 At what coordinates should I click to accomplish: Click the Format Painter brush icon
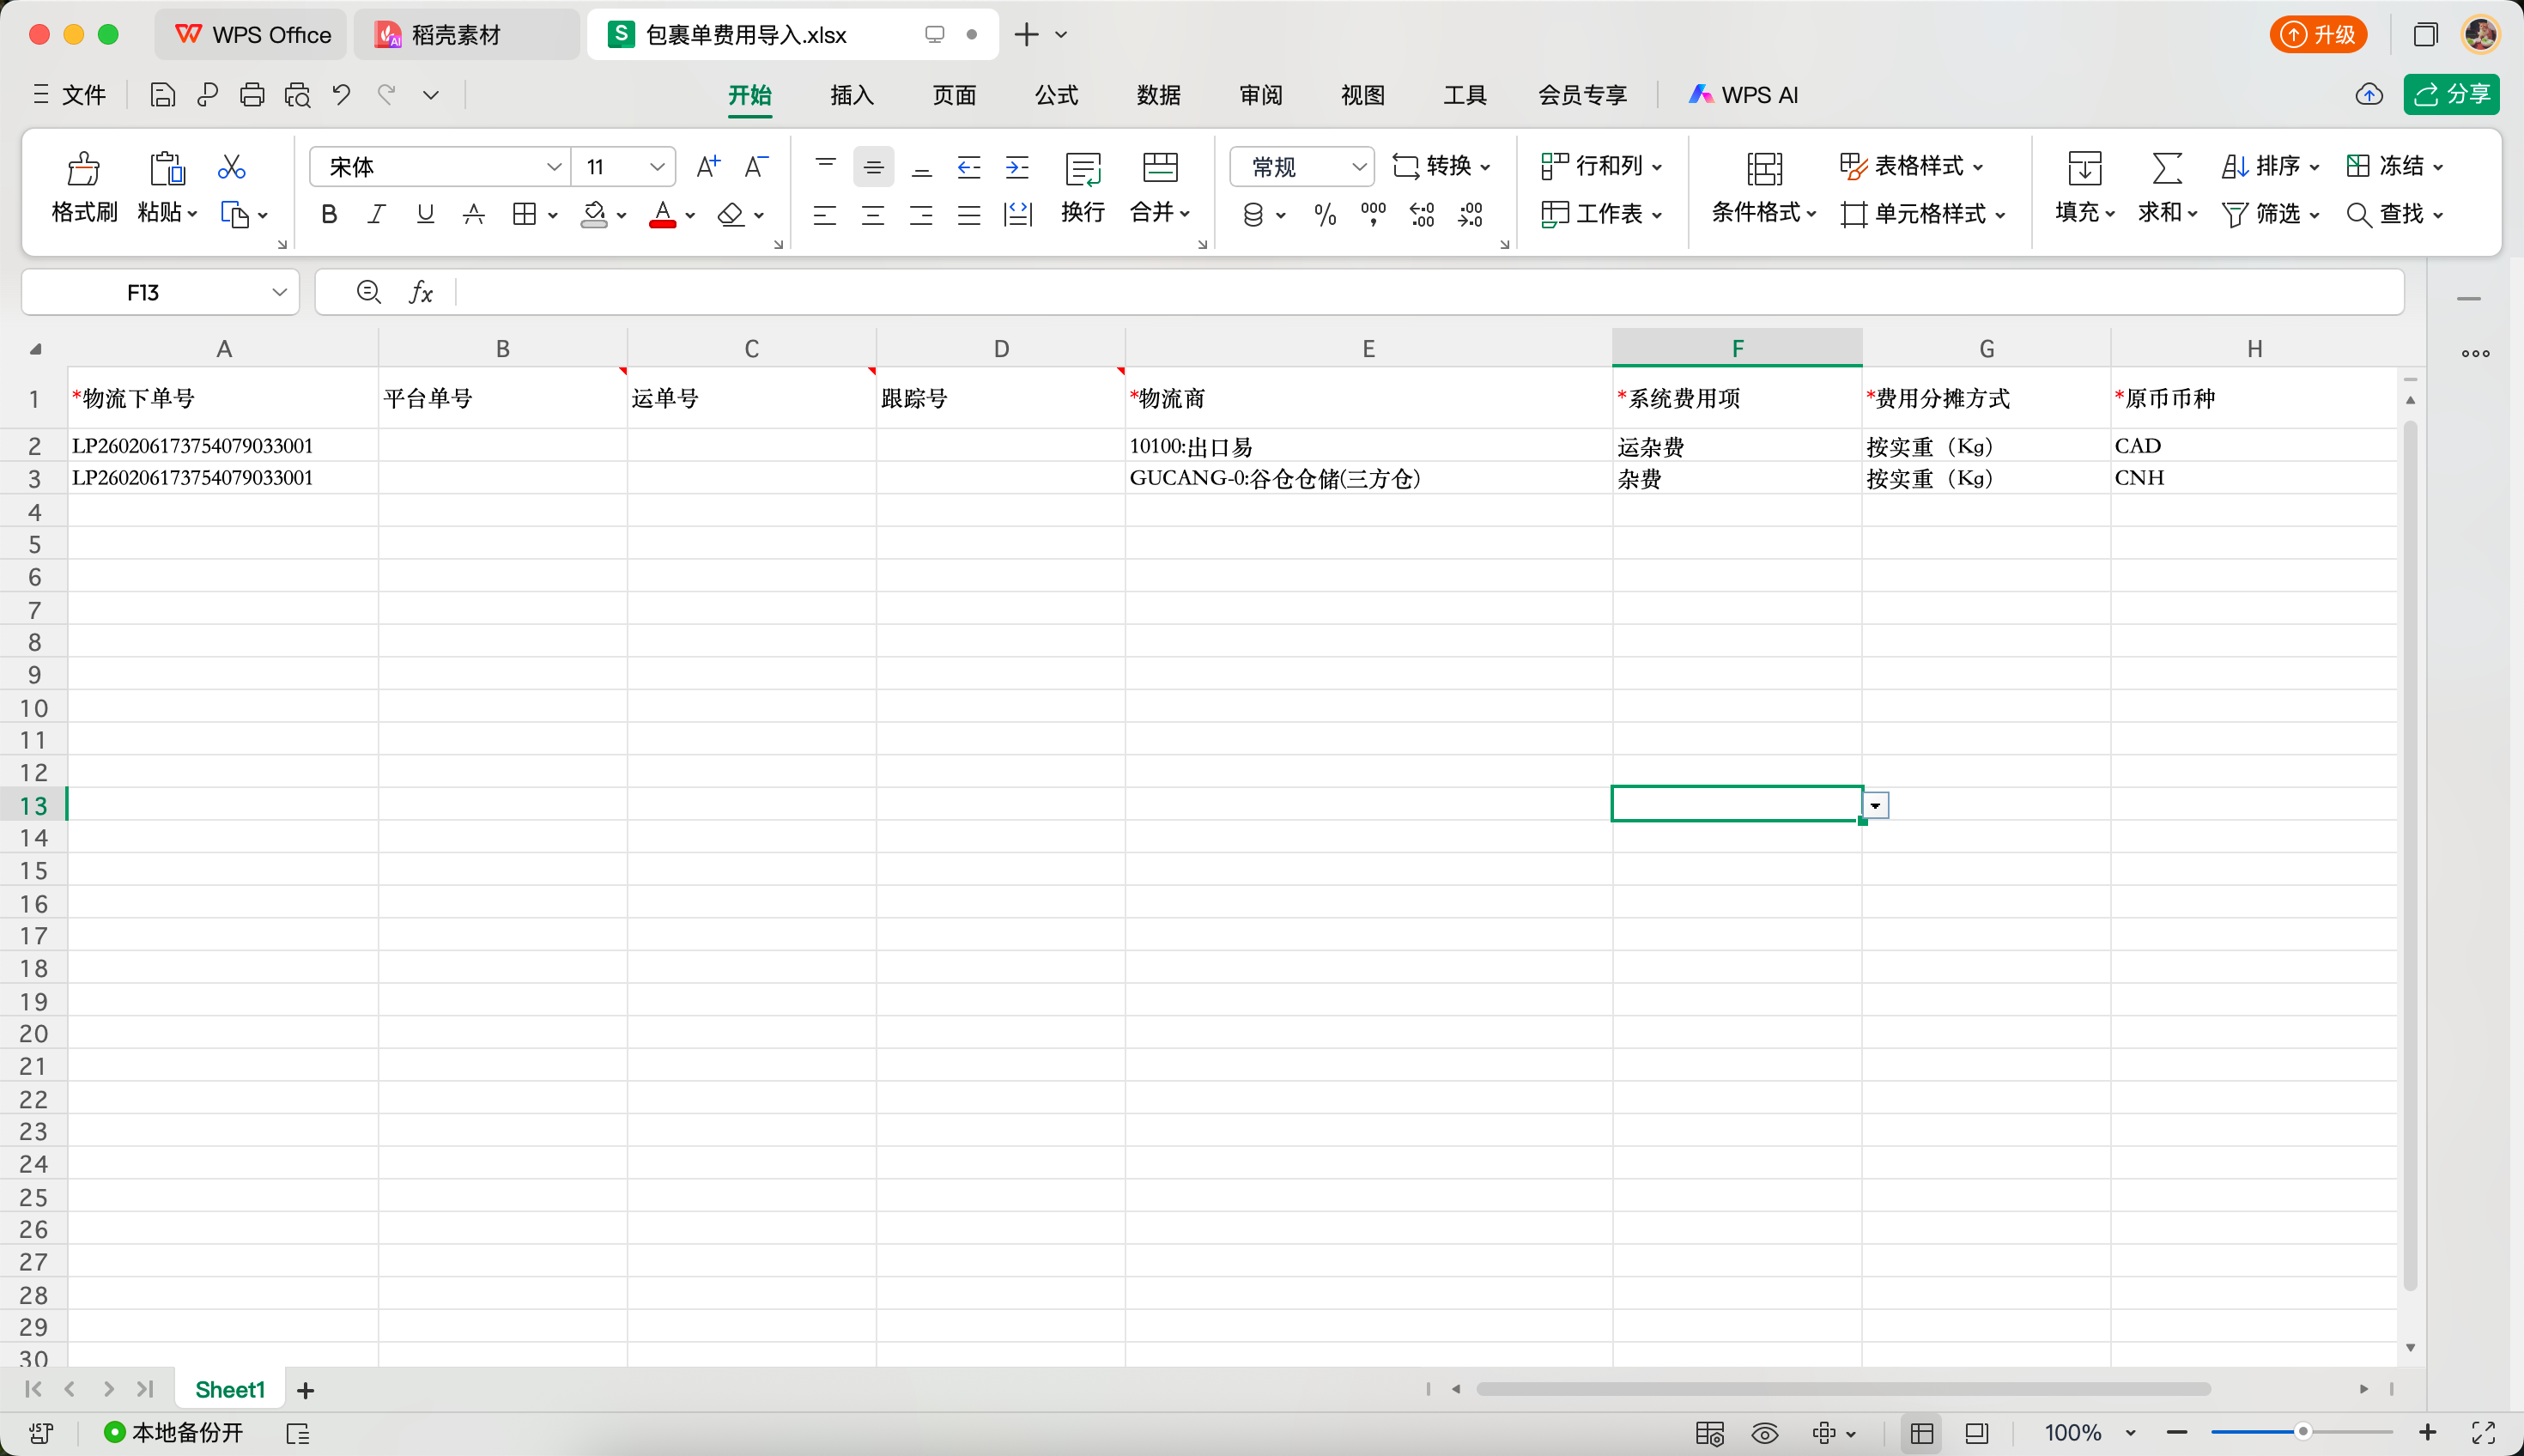pyautogui.click(x=84, y=168)
